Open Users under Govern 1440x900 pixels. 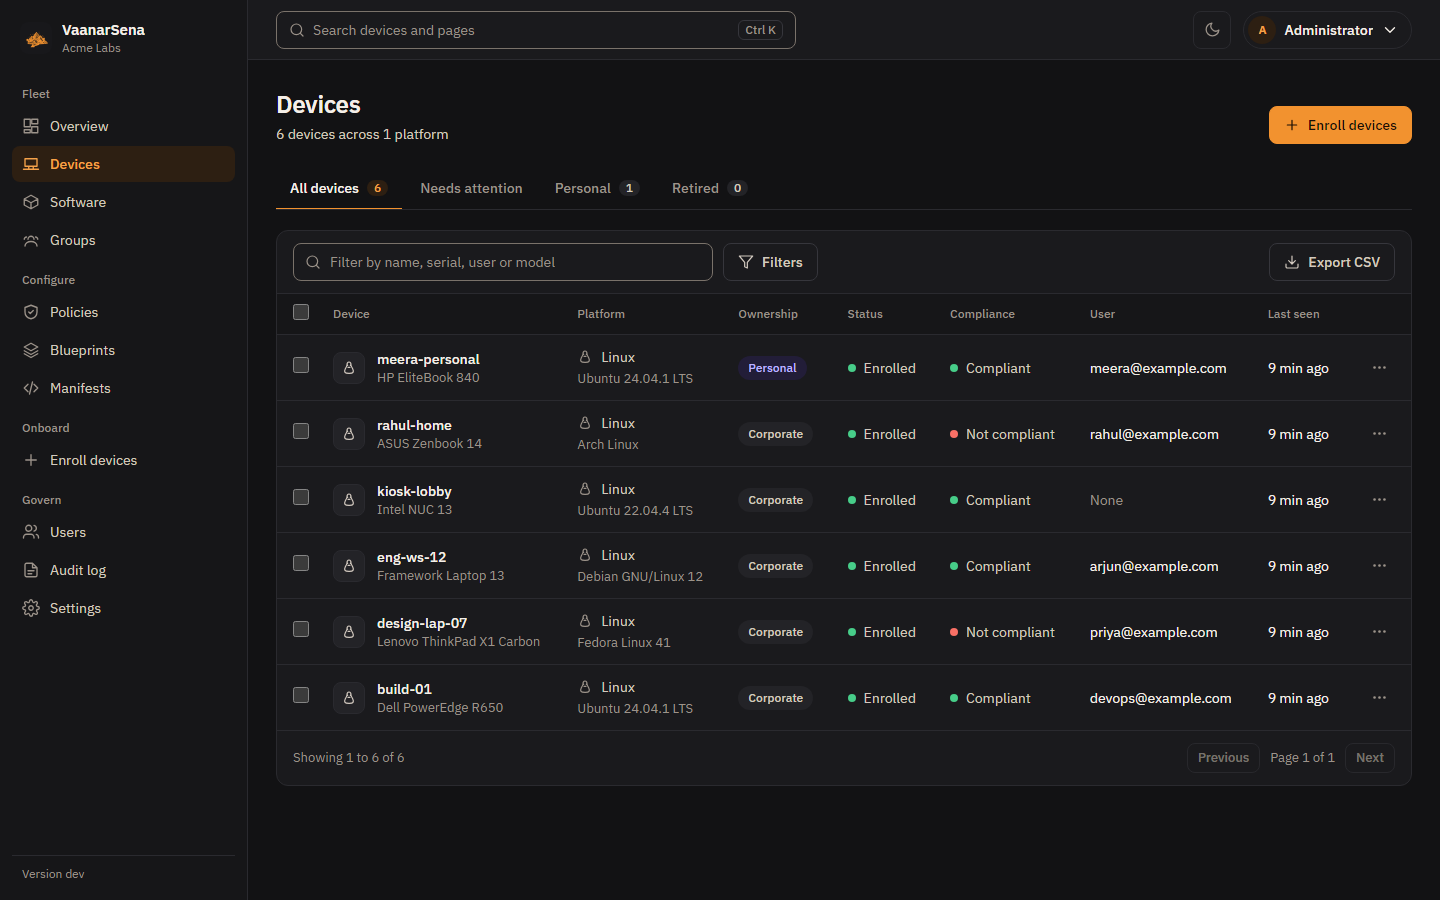point(123,532)
